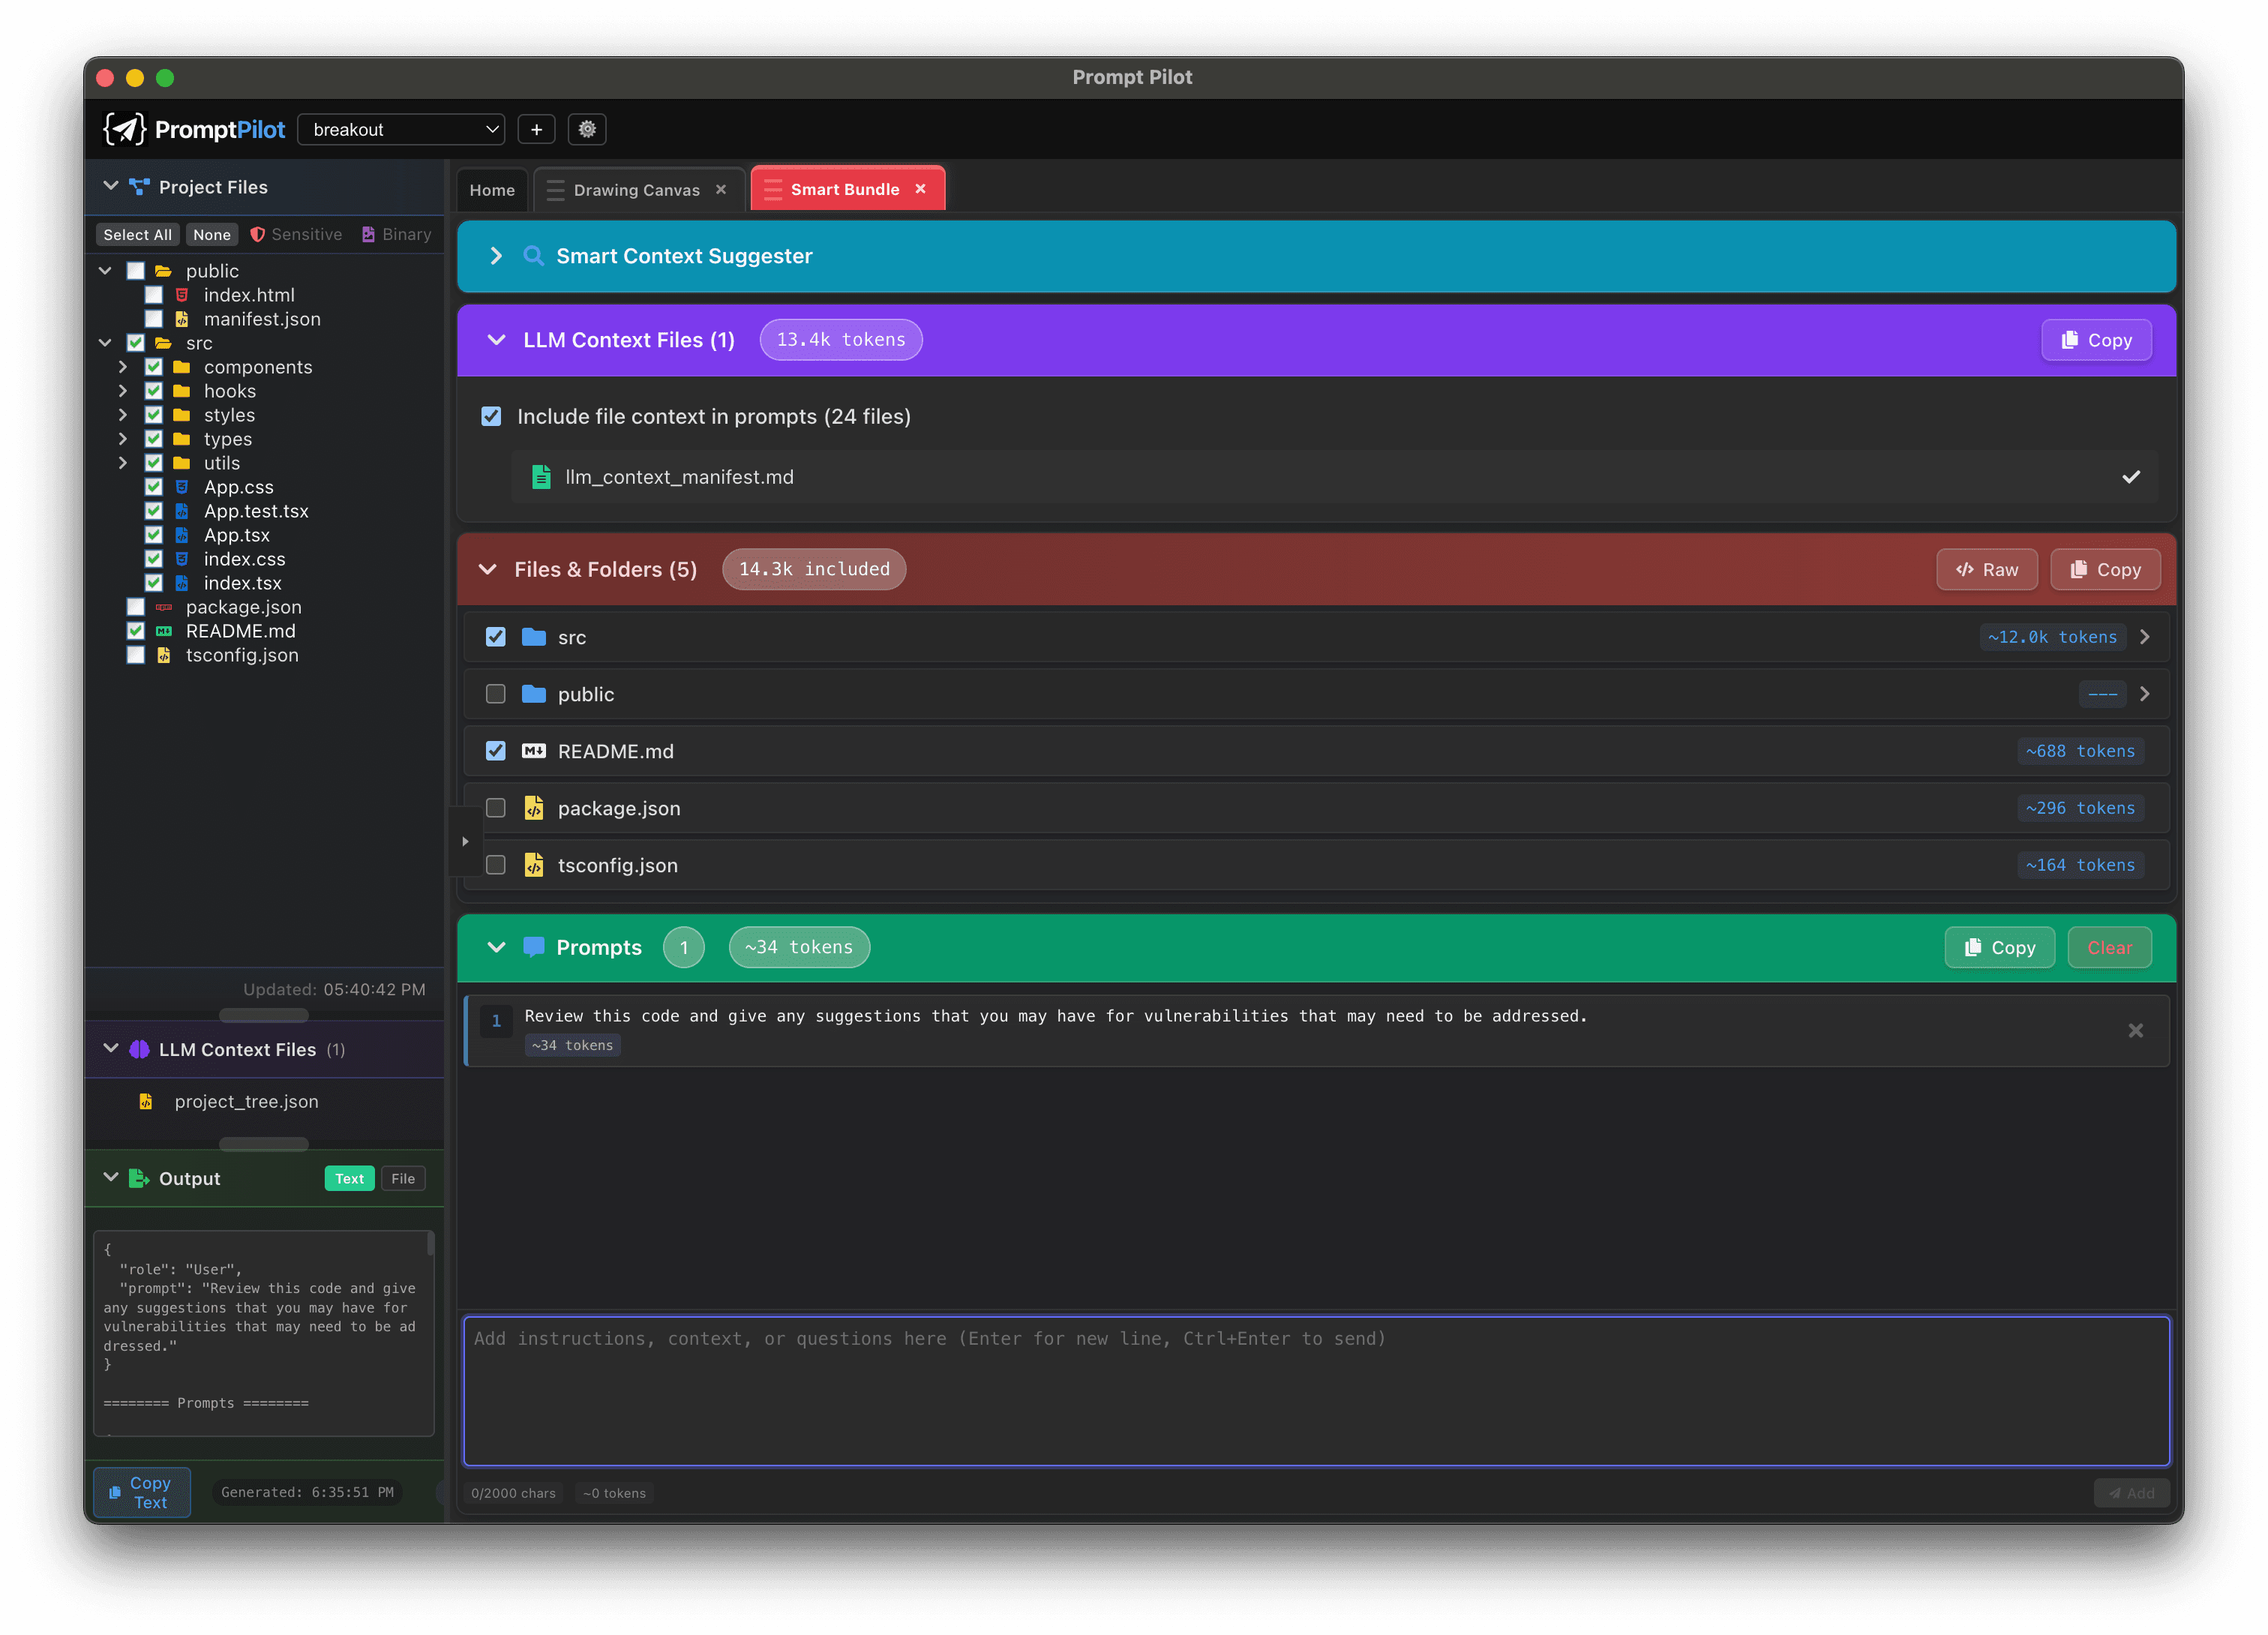The width and height of the screenshot is (2268, 1635).
Task: Uncheck the App.test.tsx checkbox
Action: pos(154,511)
